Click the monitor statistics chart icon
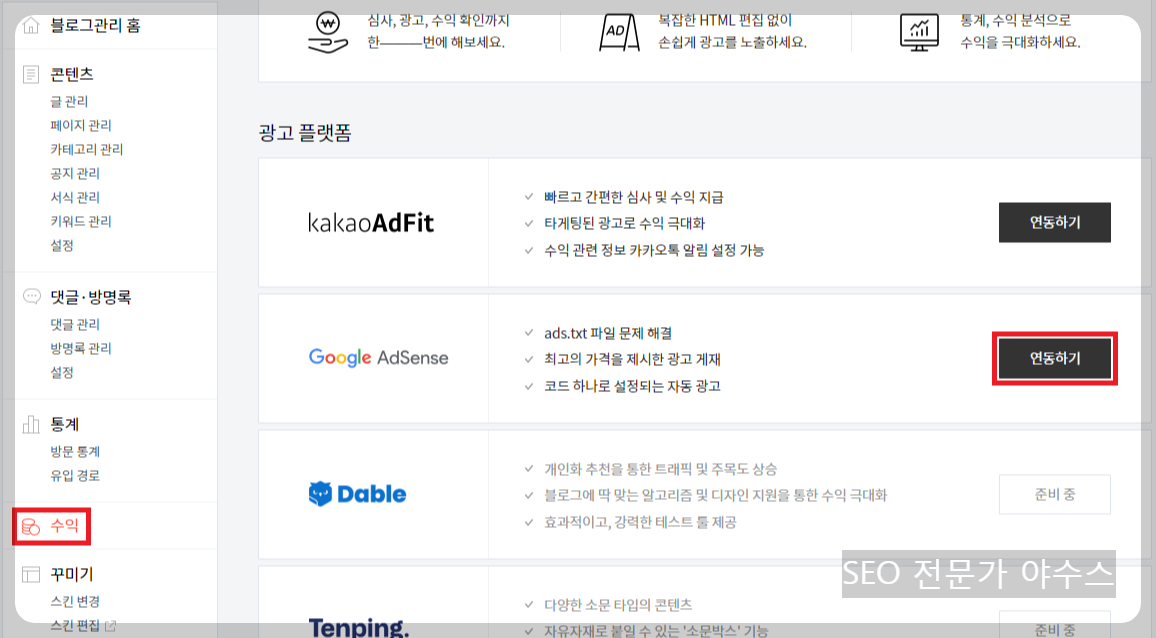The width and height of the screenshot is (1156, 638). 919,32
